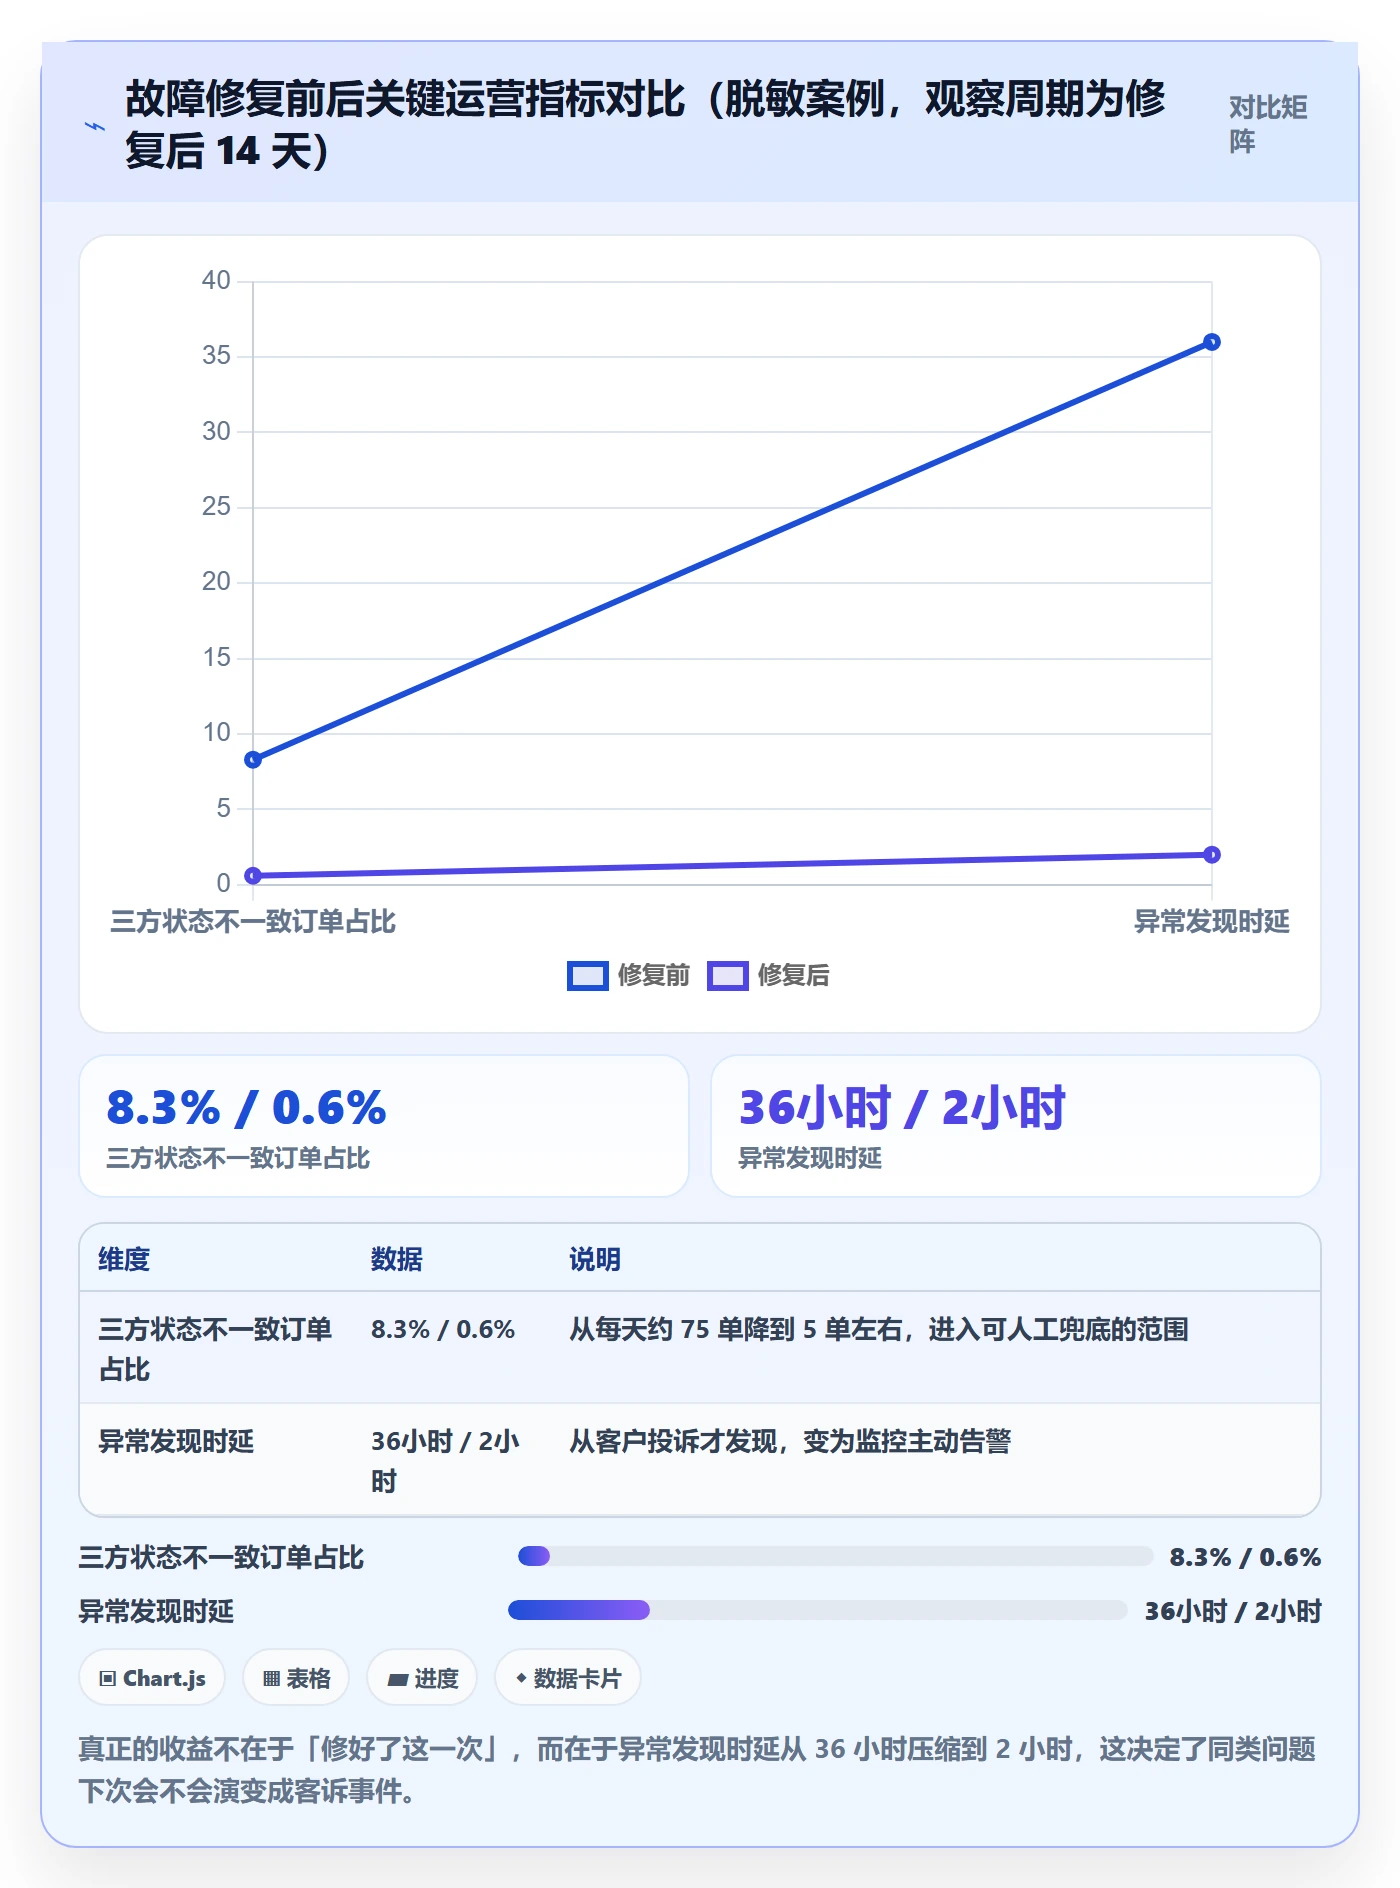Select the 进度 tag chip
This screenshot has width=1400, height=1888.
pyautogui.click(x=422, y=1678)
